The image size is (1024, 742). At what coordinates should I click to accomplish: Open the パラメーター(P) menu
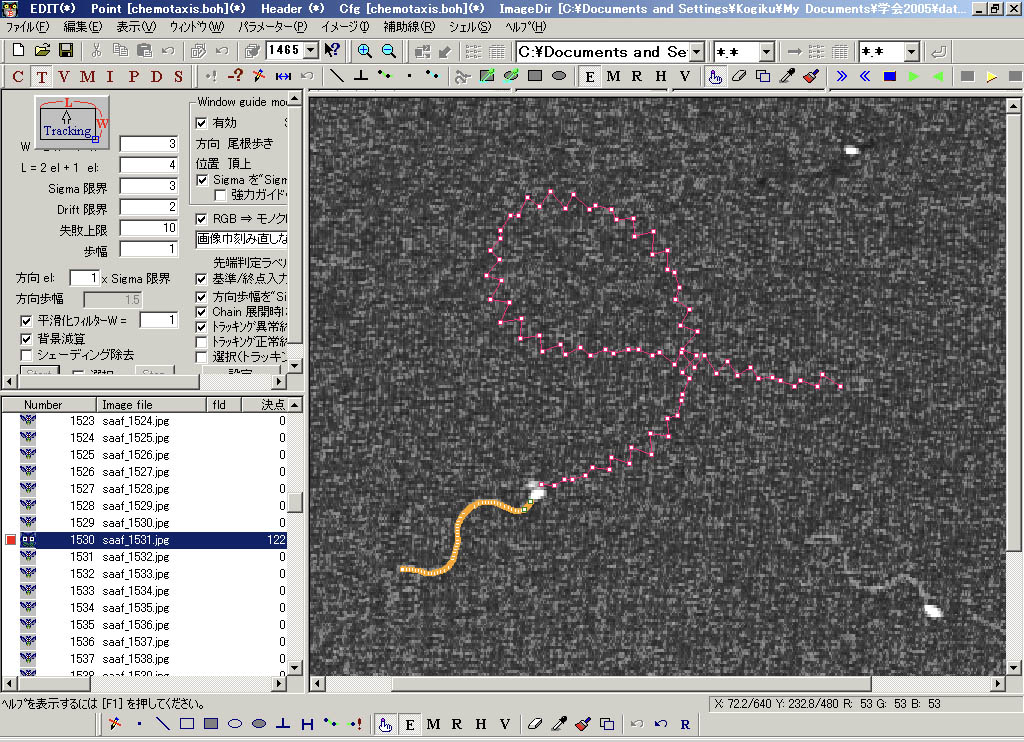[273, 27]
